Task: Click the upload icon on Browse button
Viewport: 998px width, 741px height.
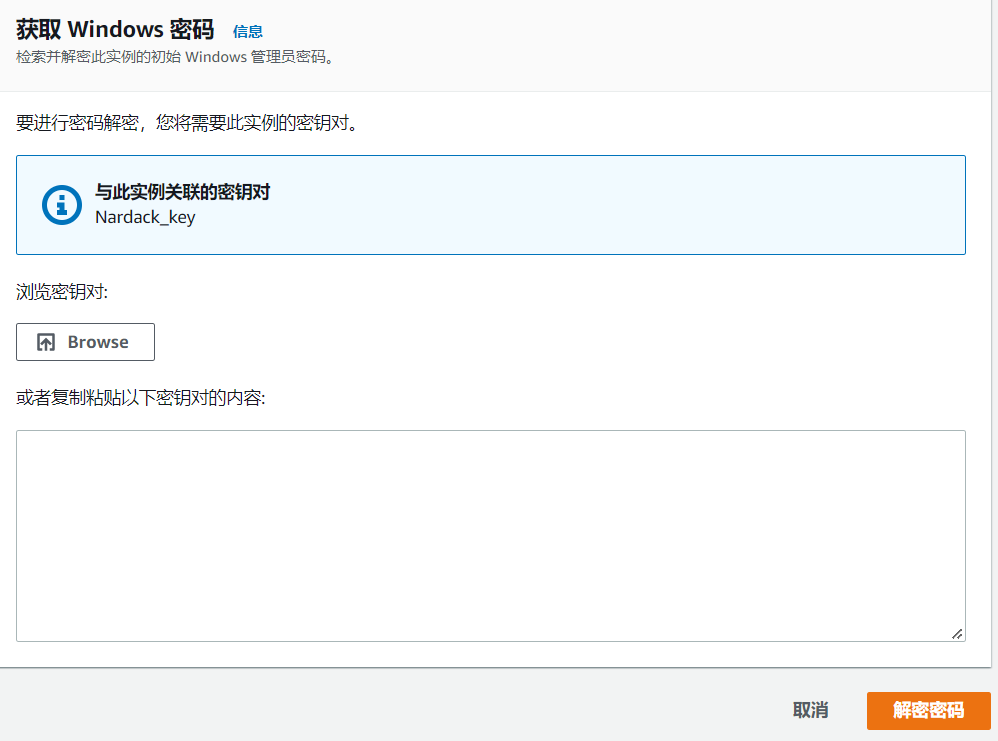Action: [x=46, y=342]
